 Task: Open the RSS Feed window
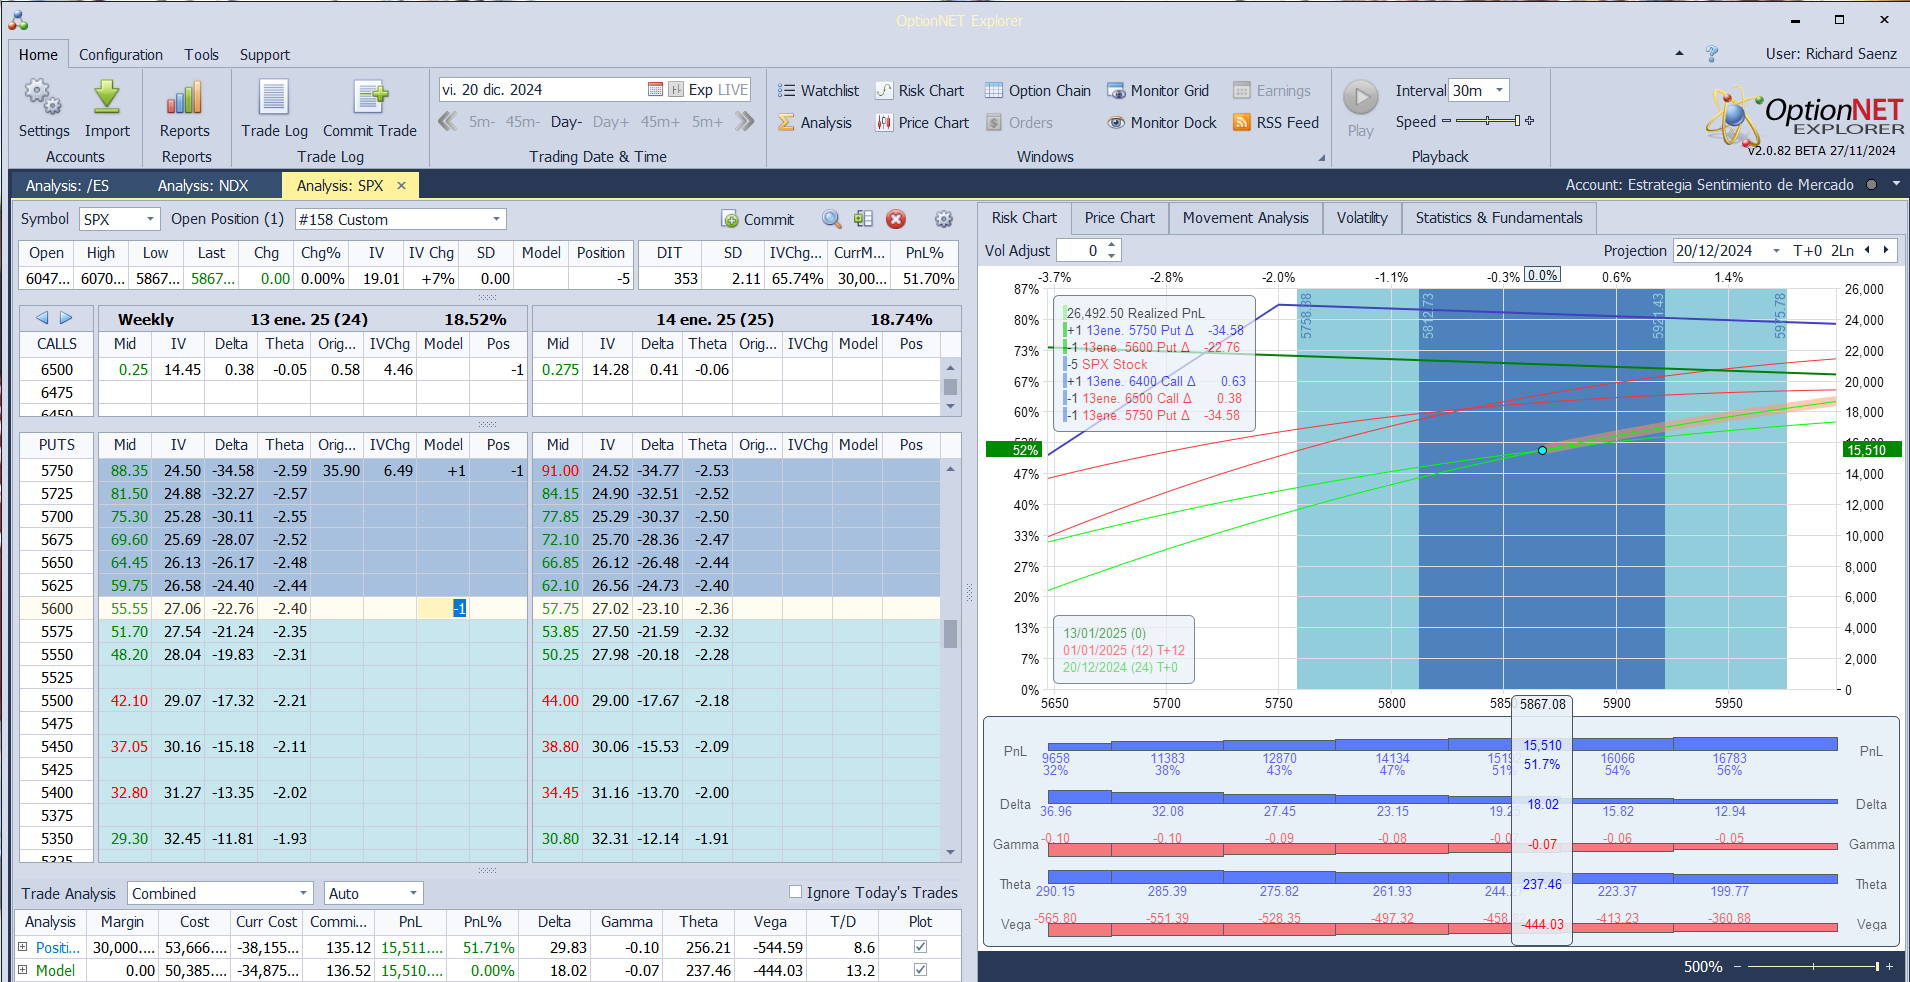point(1276,123)
